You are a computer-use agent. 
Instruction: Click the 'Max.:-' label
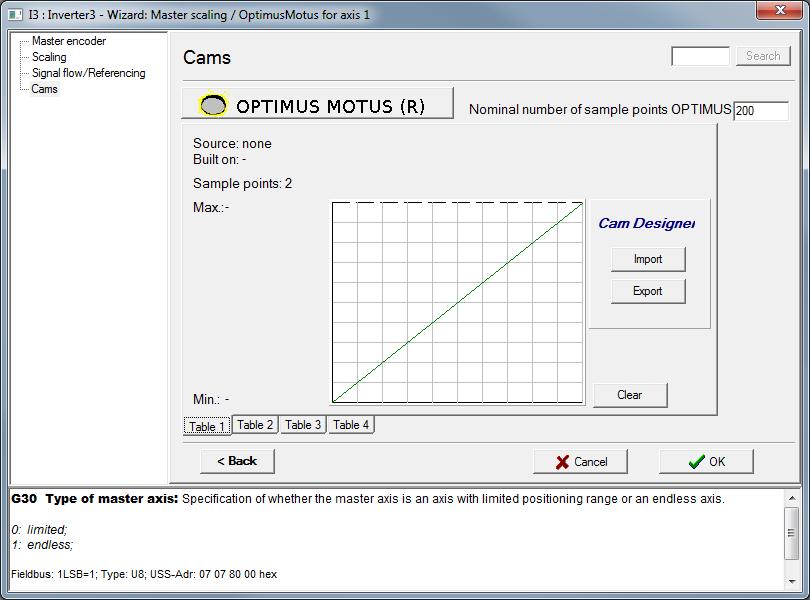[x=211, y=207]
